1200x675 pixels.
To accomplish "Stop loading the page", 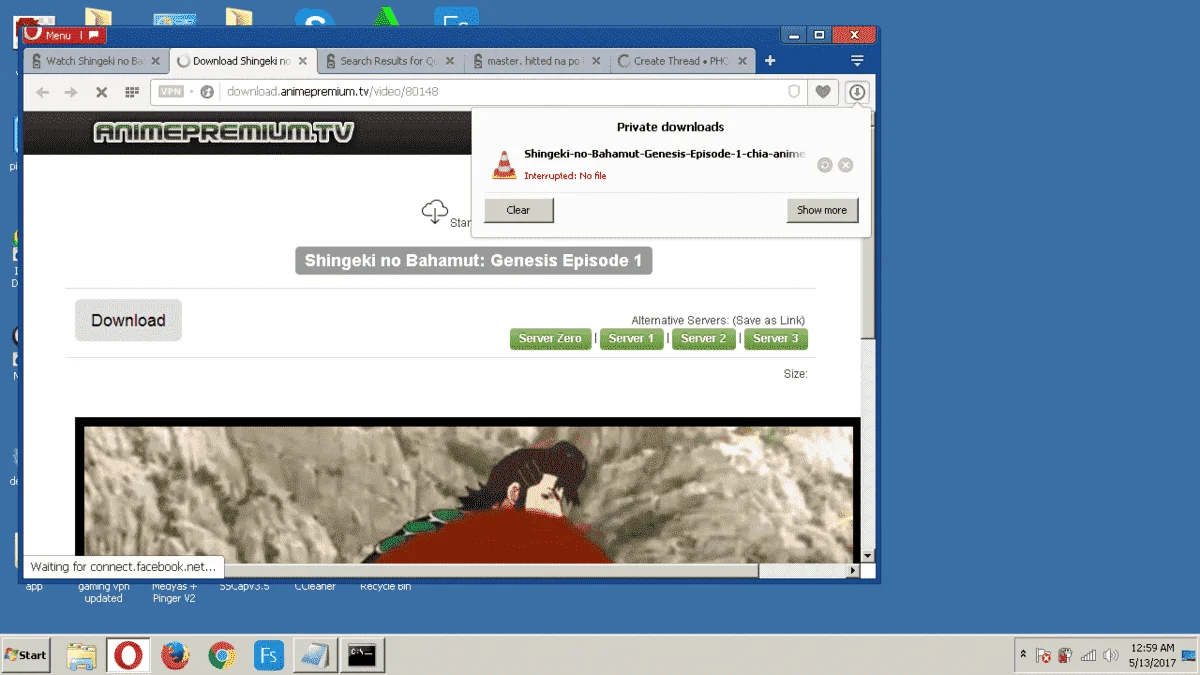I will pyautogui.click(x=101, y=92).
